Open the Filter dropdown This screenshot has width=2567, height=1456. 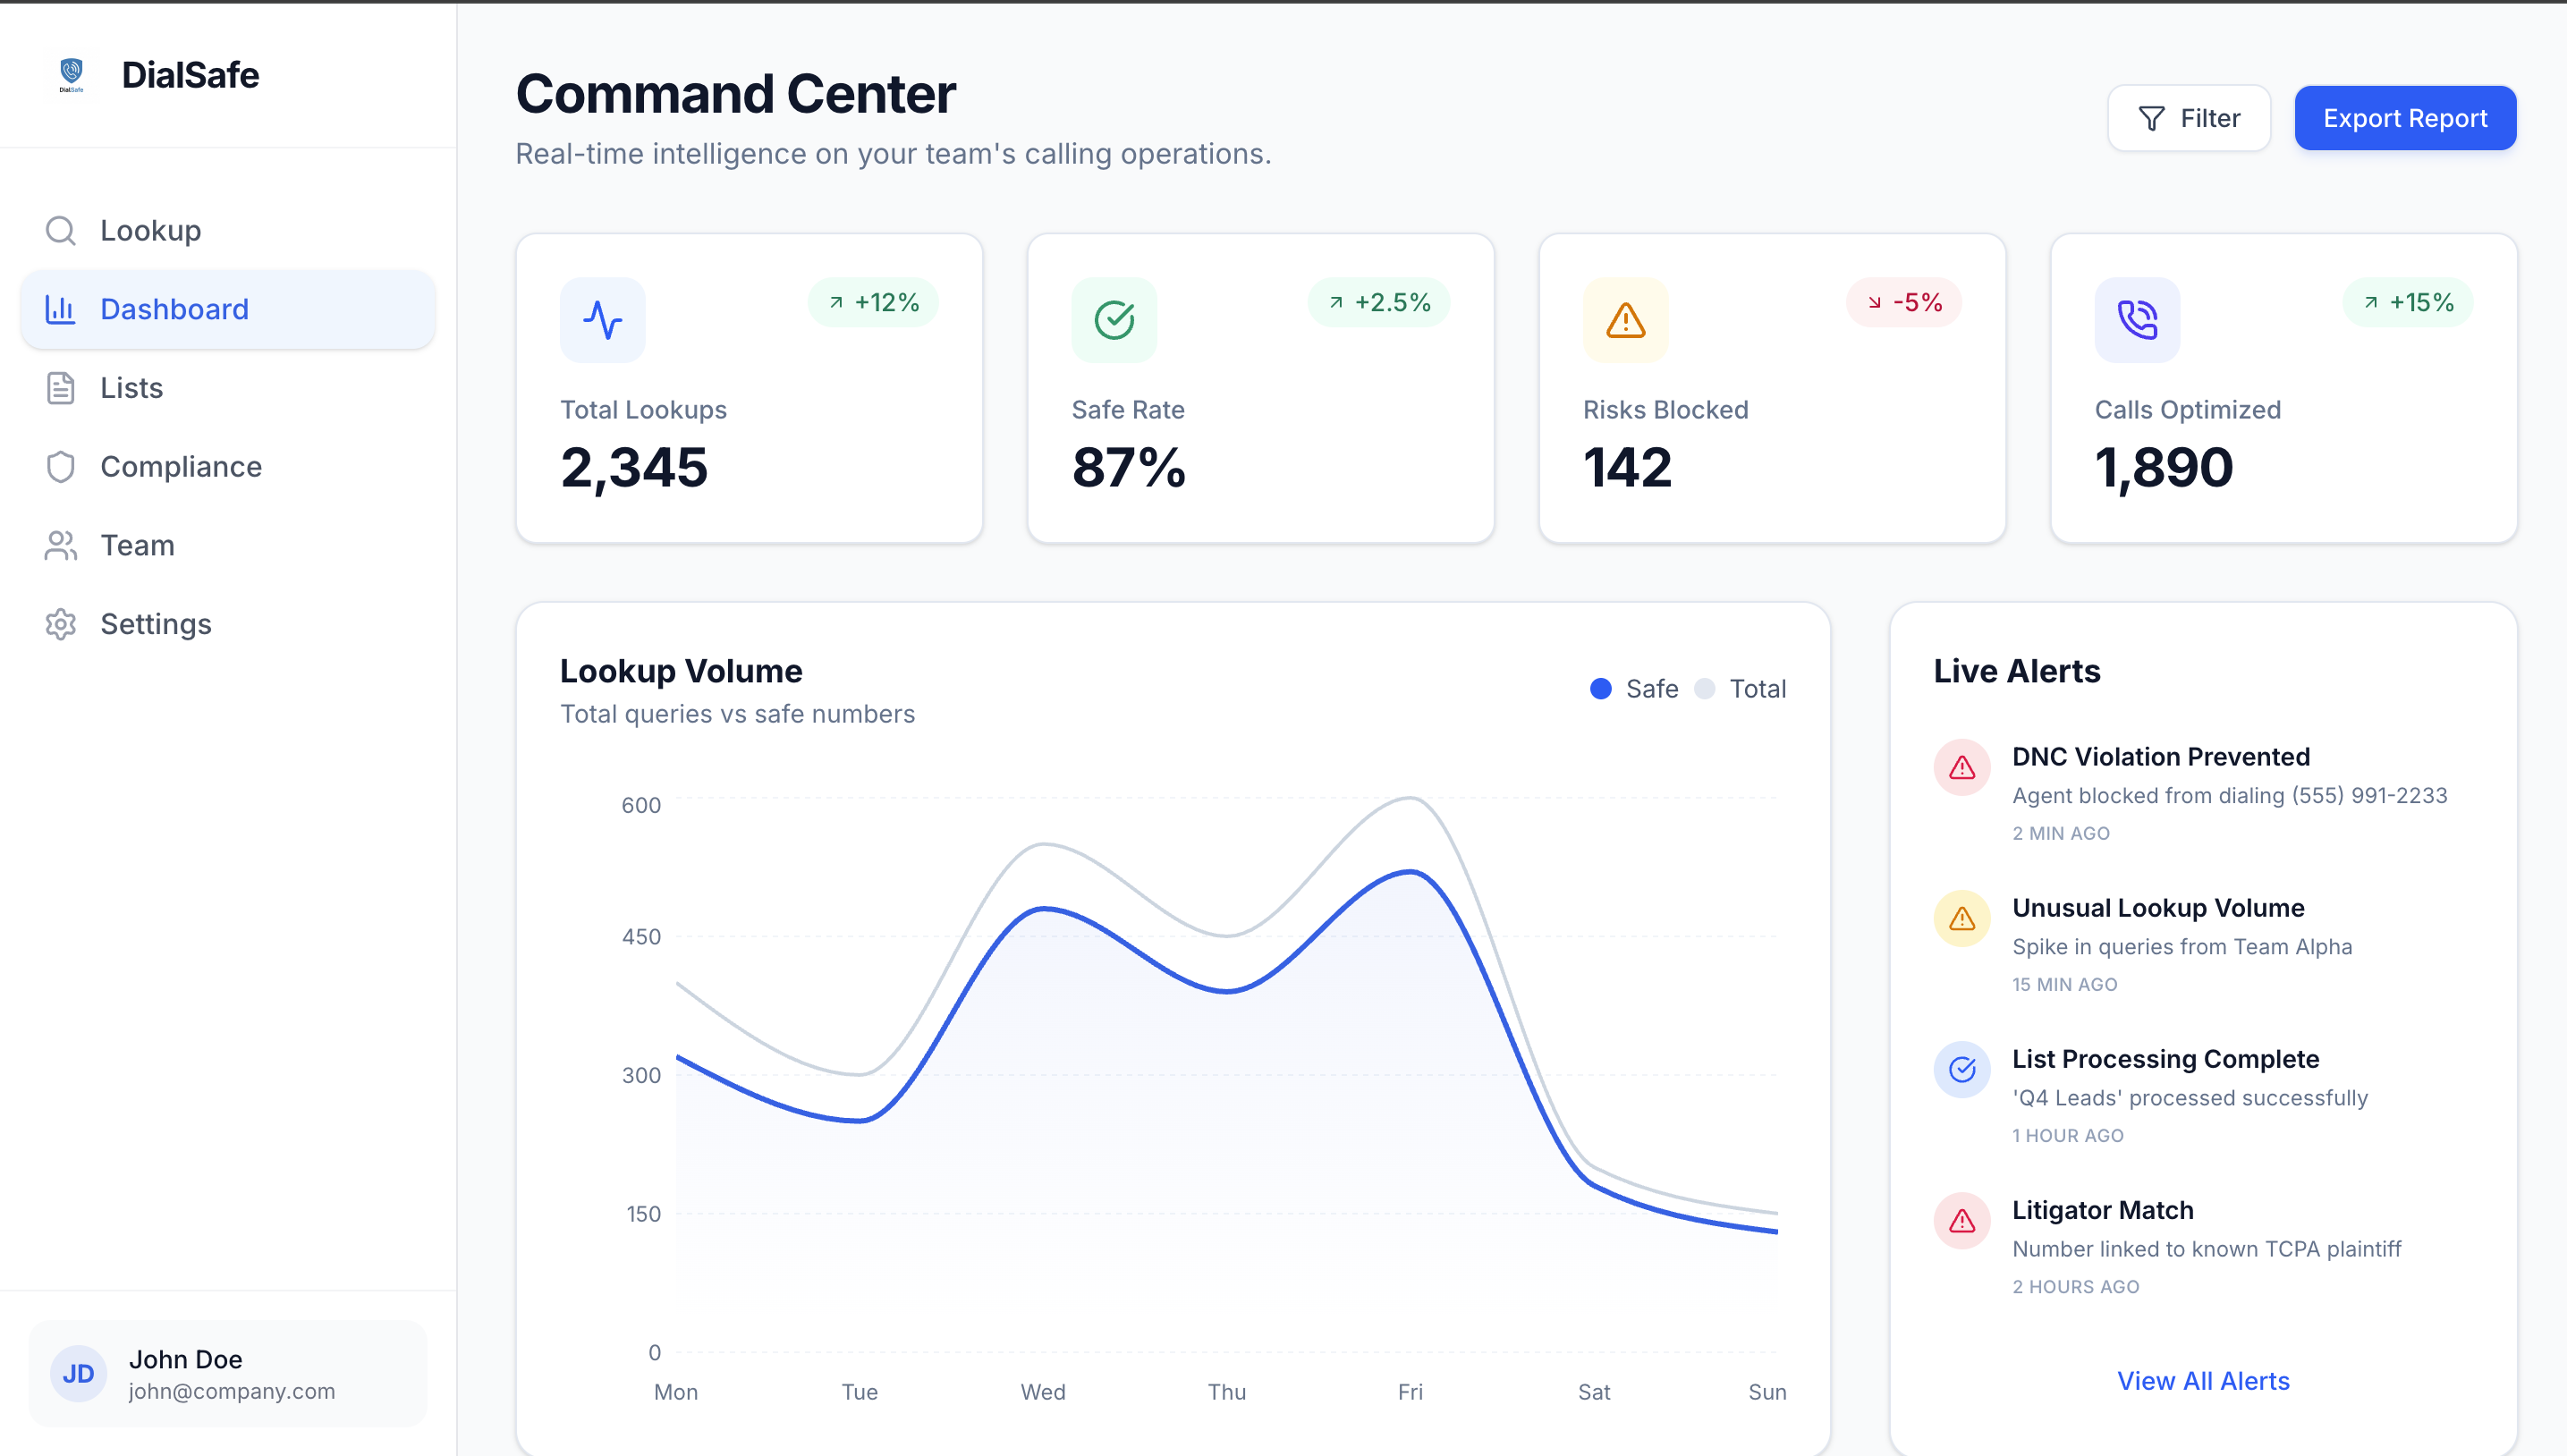point(2189,117)
